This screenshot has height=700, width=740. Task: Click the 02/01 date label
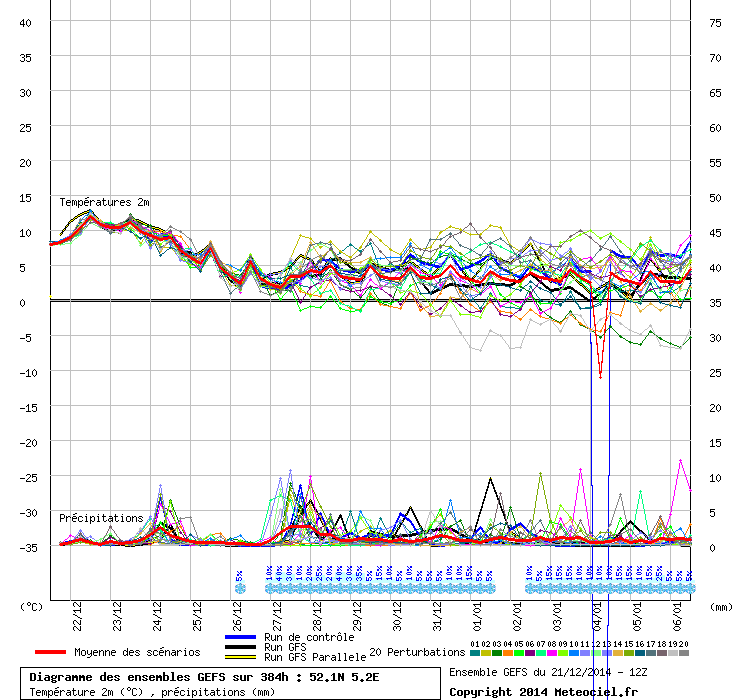coord(517,616)
